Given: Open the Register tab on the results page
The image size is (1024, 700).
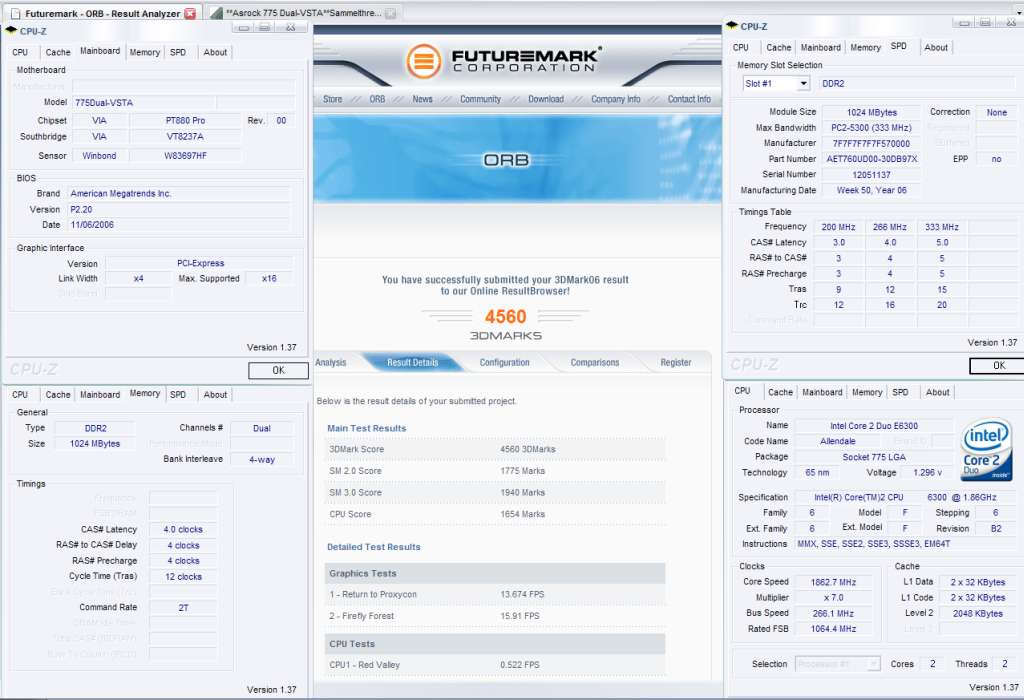Looking at the screenshot, I should tap(676, 362).
